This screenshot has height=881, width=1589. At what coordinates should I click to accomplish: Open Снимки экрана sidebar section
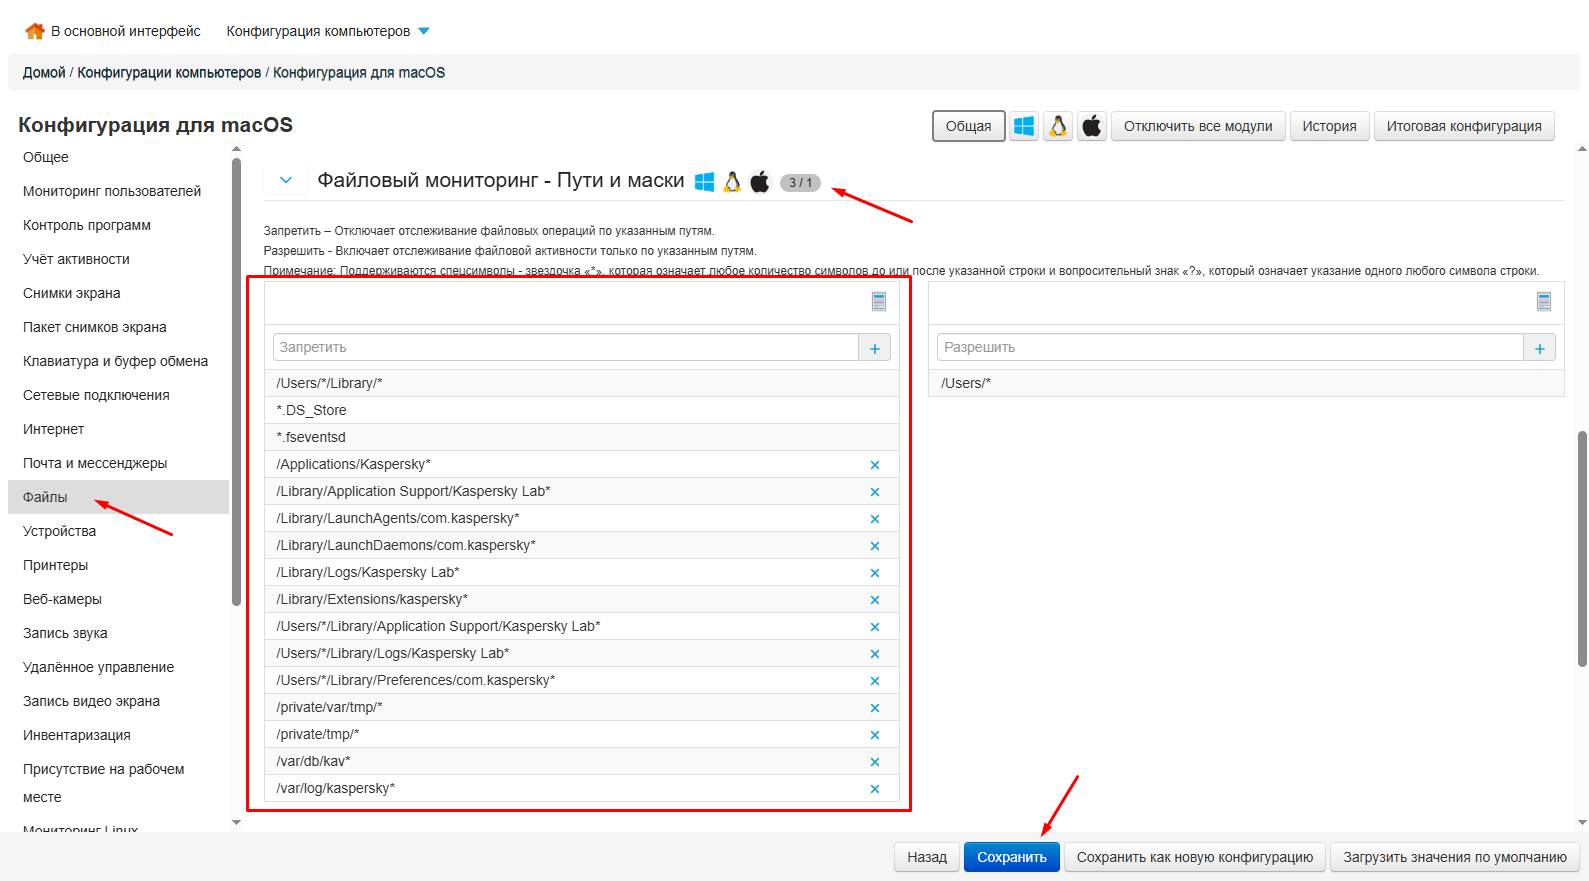click(x=72, y=293)
